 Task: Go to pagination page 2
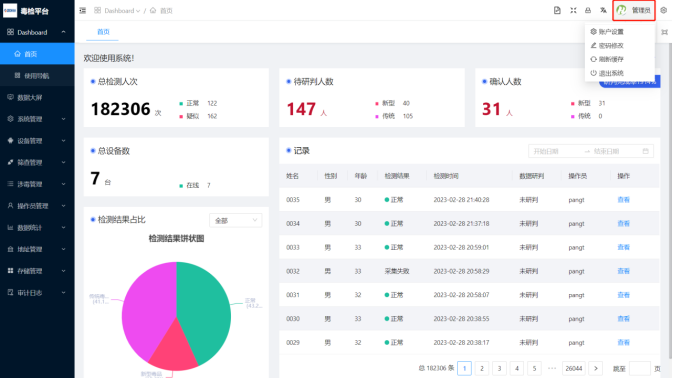pos(482,368)
